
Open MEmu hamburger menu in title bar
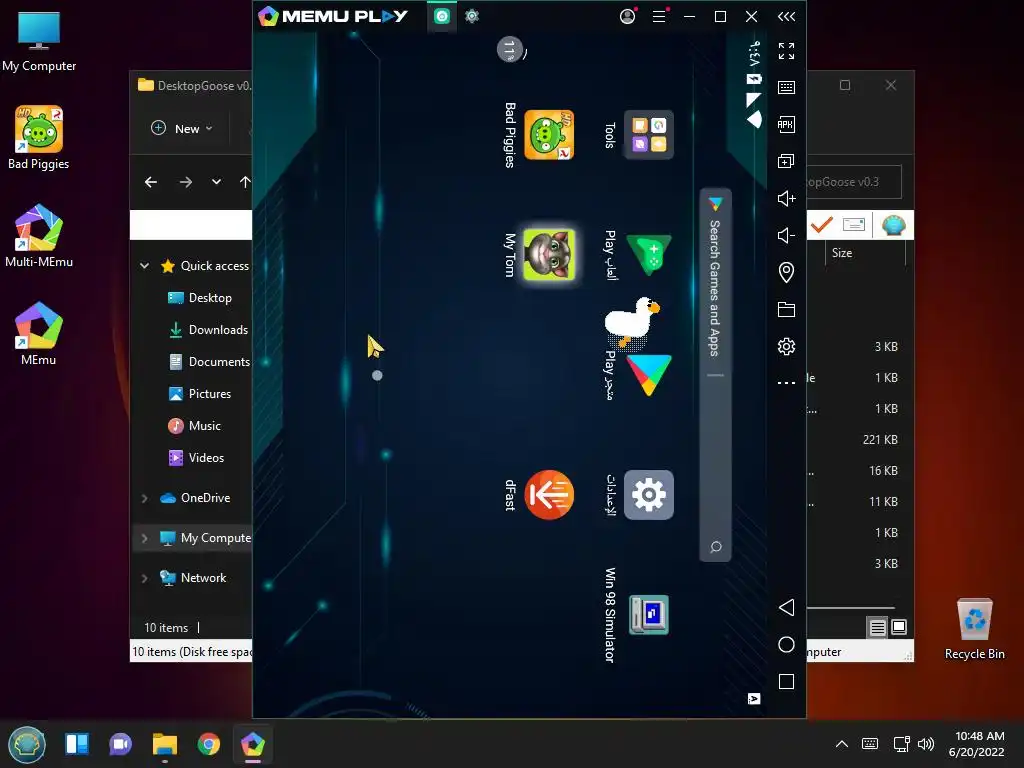coord(660,16)
